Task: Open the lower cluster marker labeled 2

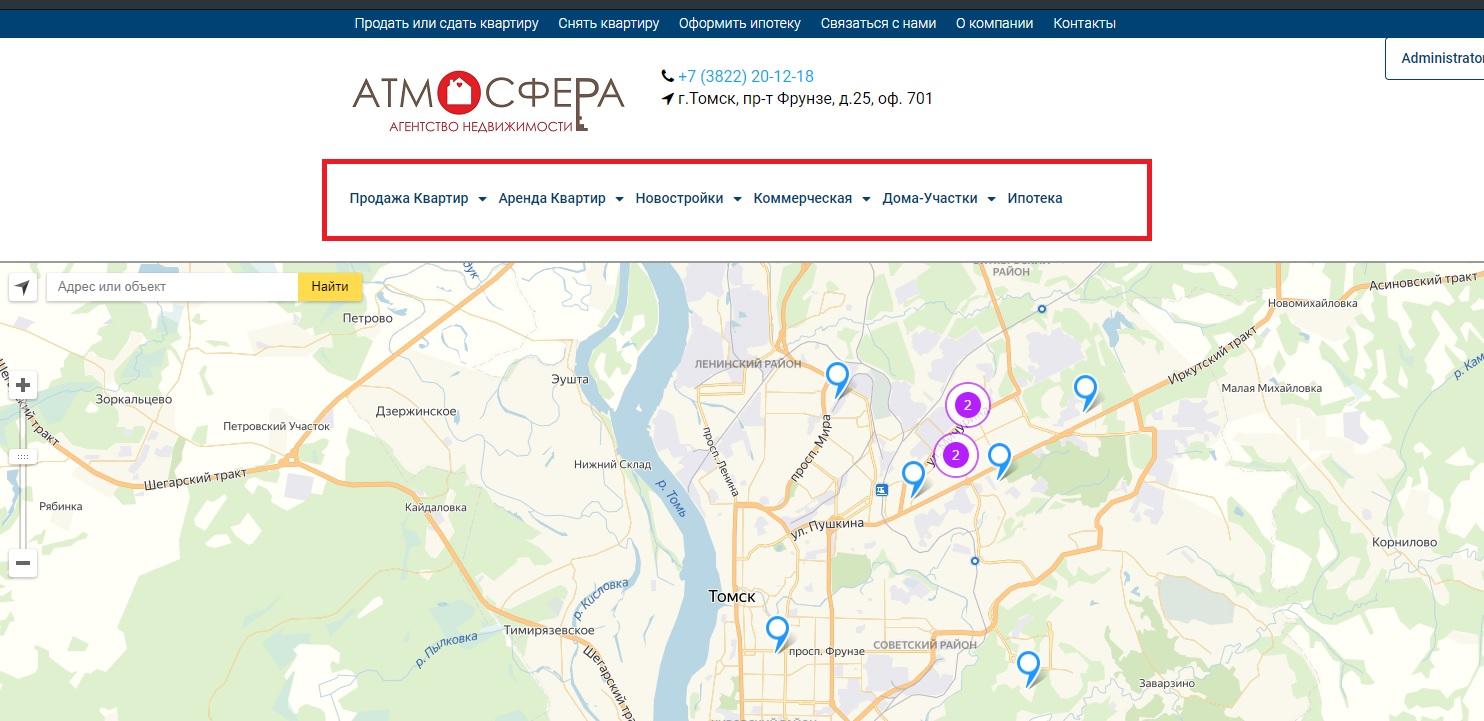Action: pyautogui.click(x=956, y=455)
